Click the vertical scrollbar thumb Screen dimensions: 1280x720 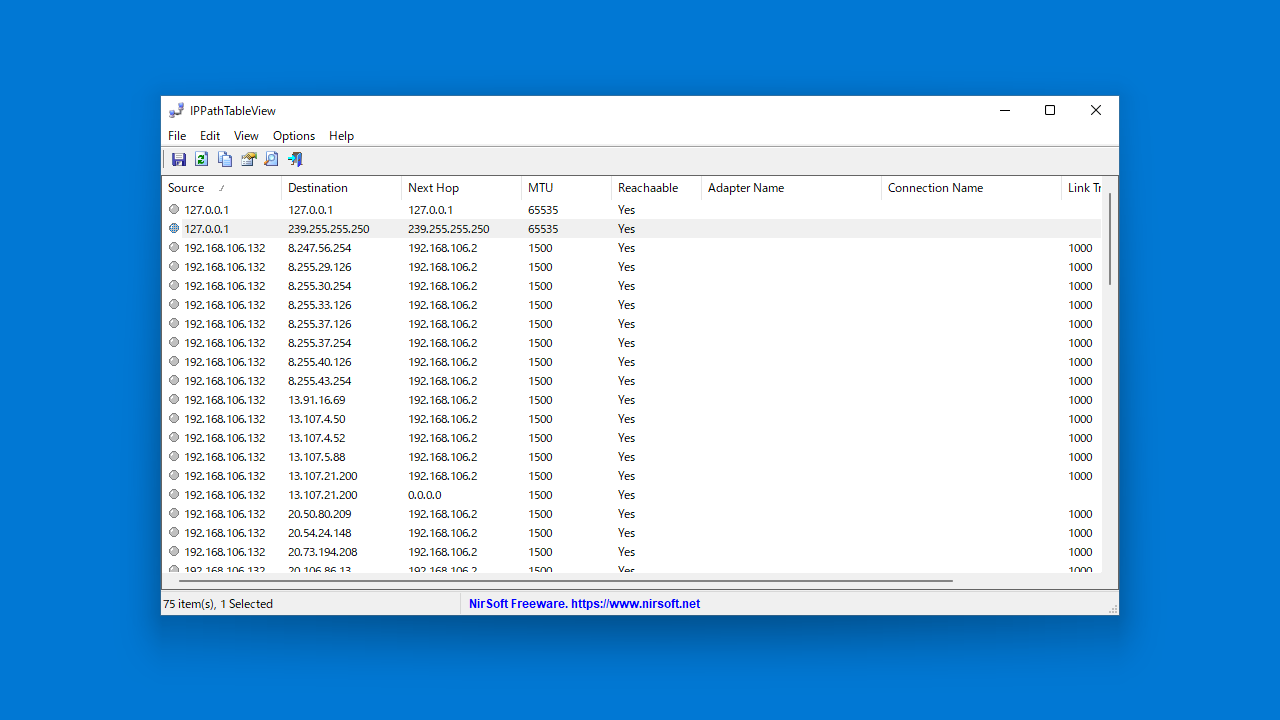click(1110, 239)
